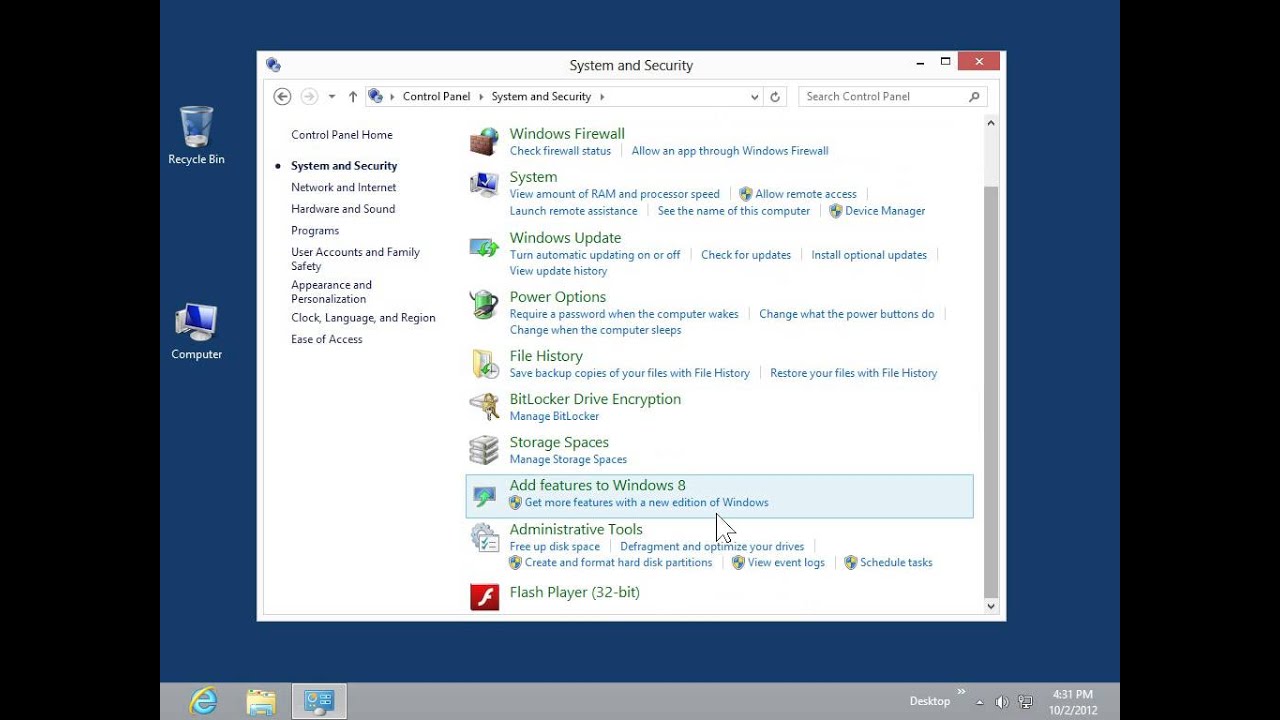Image resolution: width=1280 pixels, height=720 pixels.
Task: Open the Windows Firewall brick wall icon
Action: (484, 142)
